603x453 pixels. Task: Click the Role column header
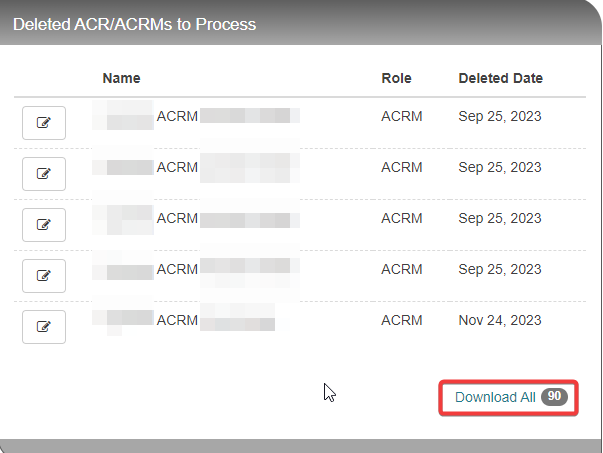[396, 78]
